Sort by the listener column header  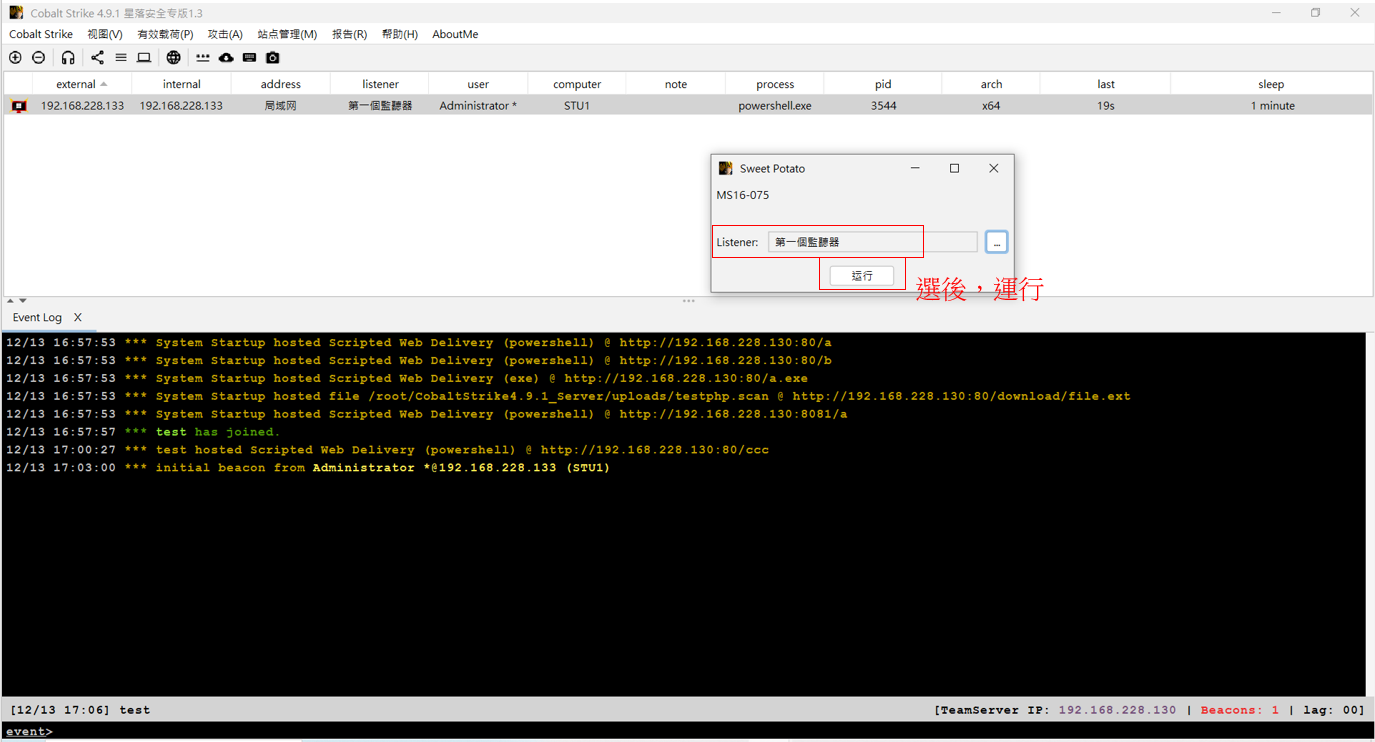pyautogui.click(x=380, y=84)
